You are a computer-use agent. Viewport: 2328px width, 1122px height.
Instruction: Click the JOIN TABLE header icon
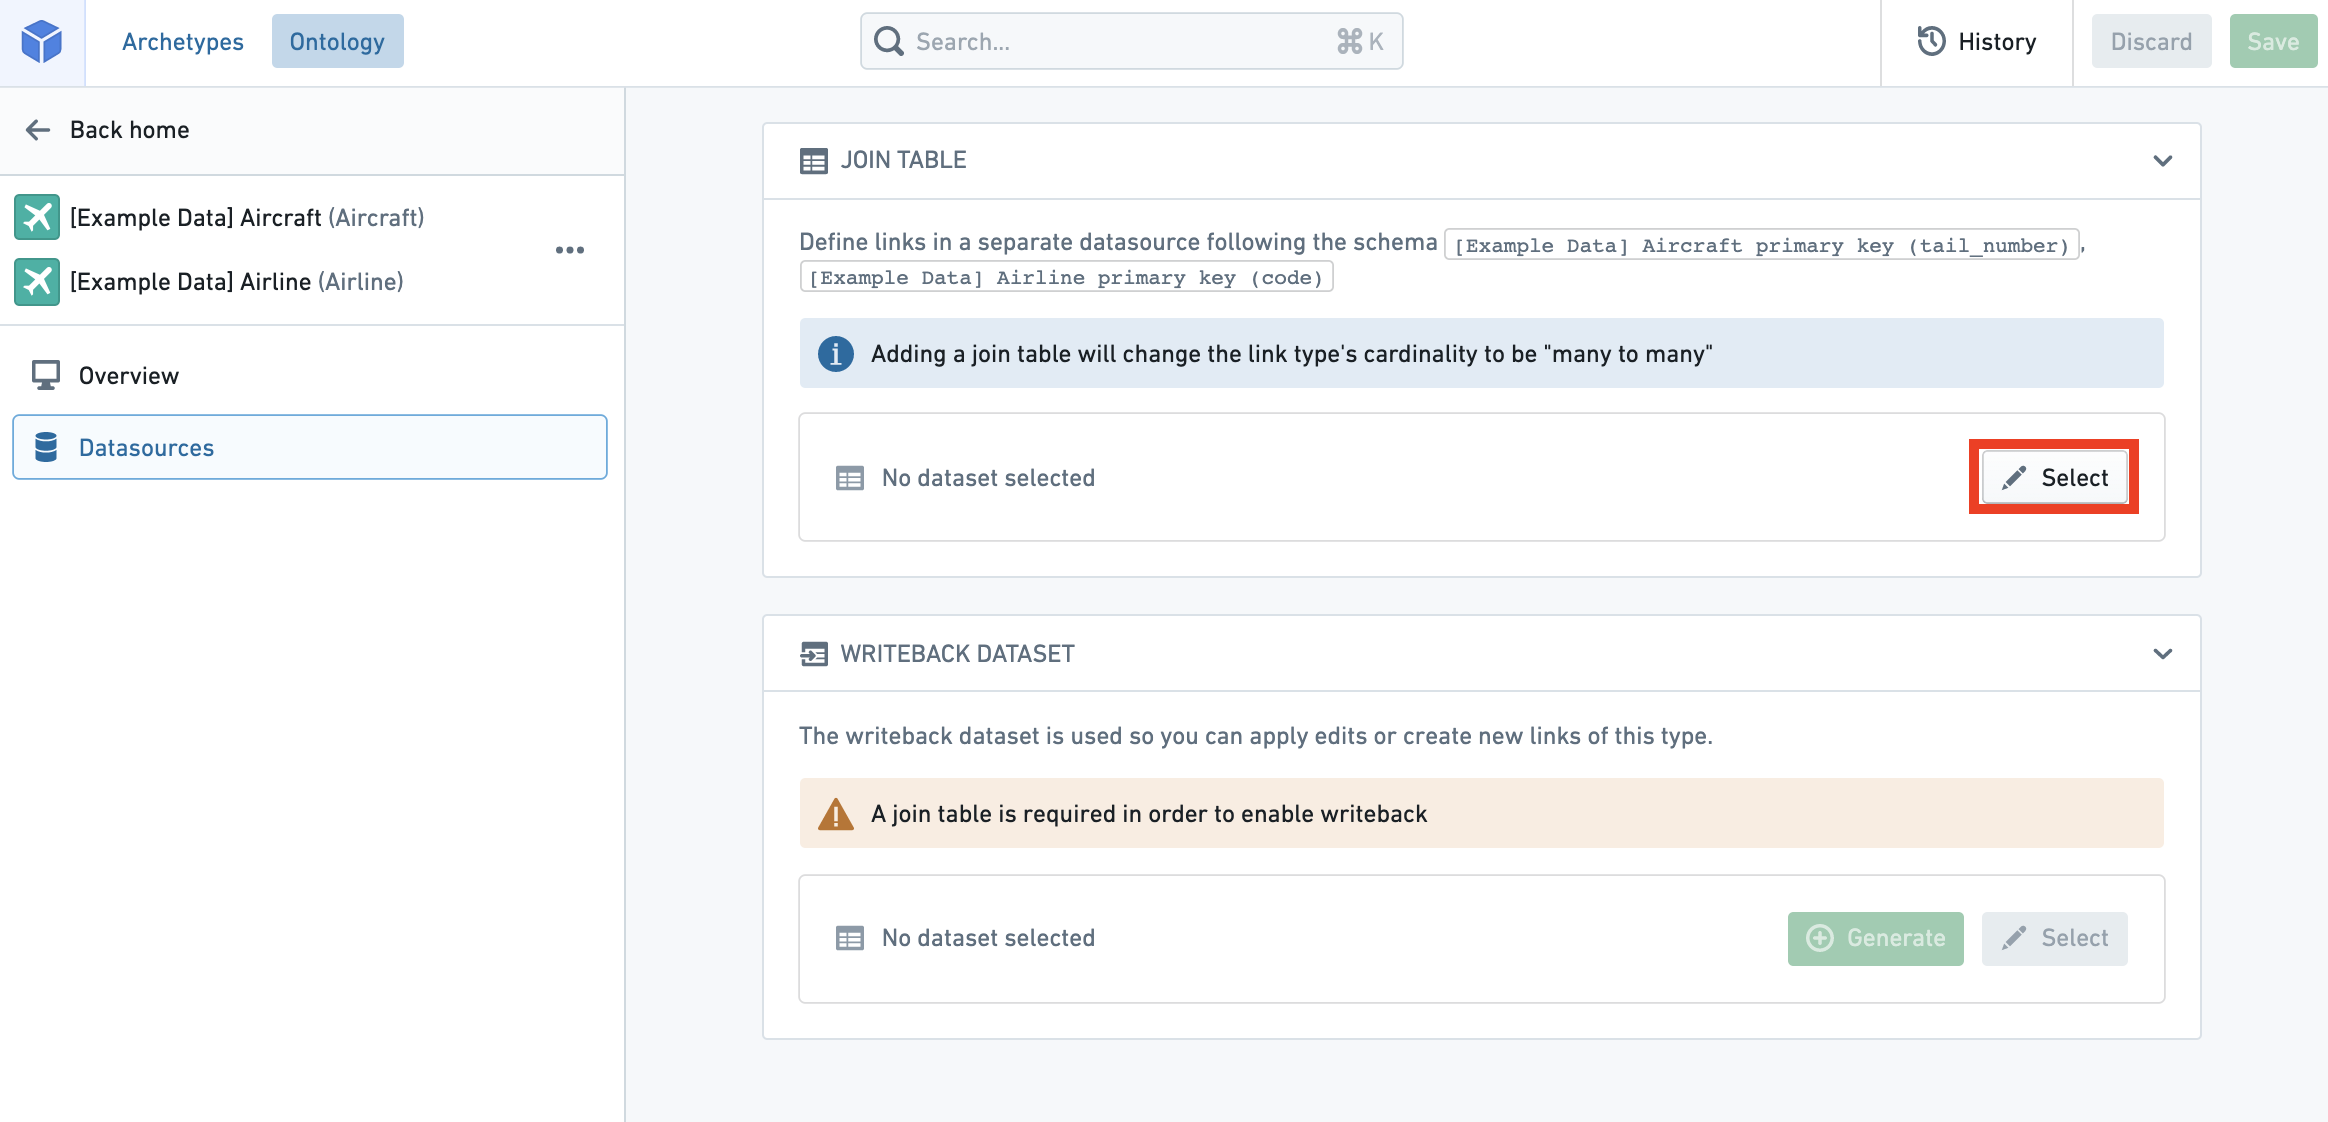(814, 161)
